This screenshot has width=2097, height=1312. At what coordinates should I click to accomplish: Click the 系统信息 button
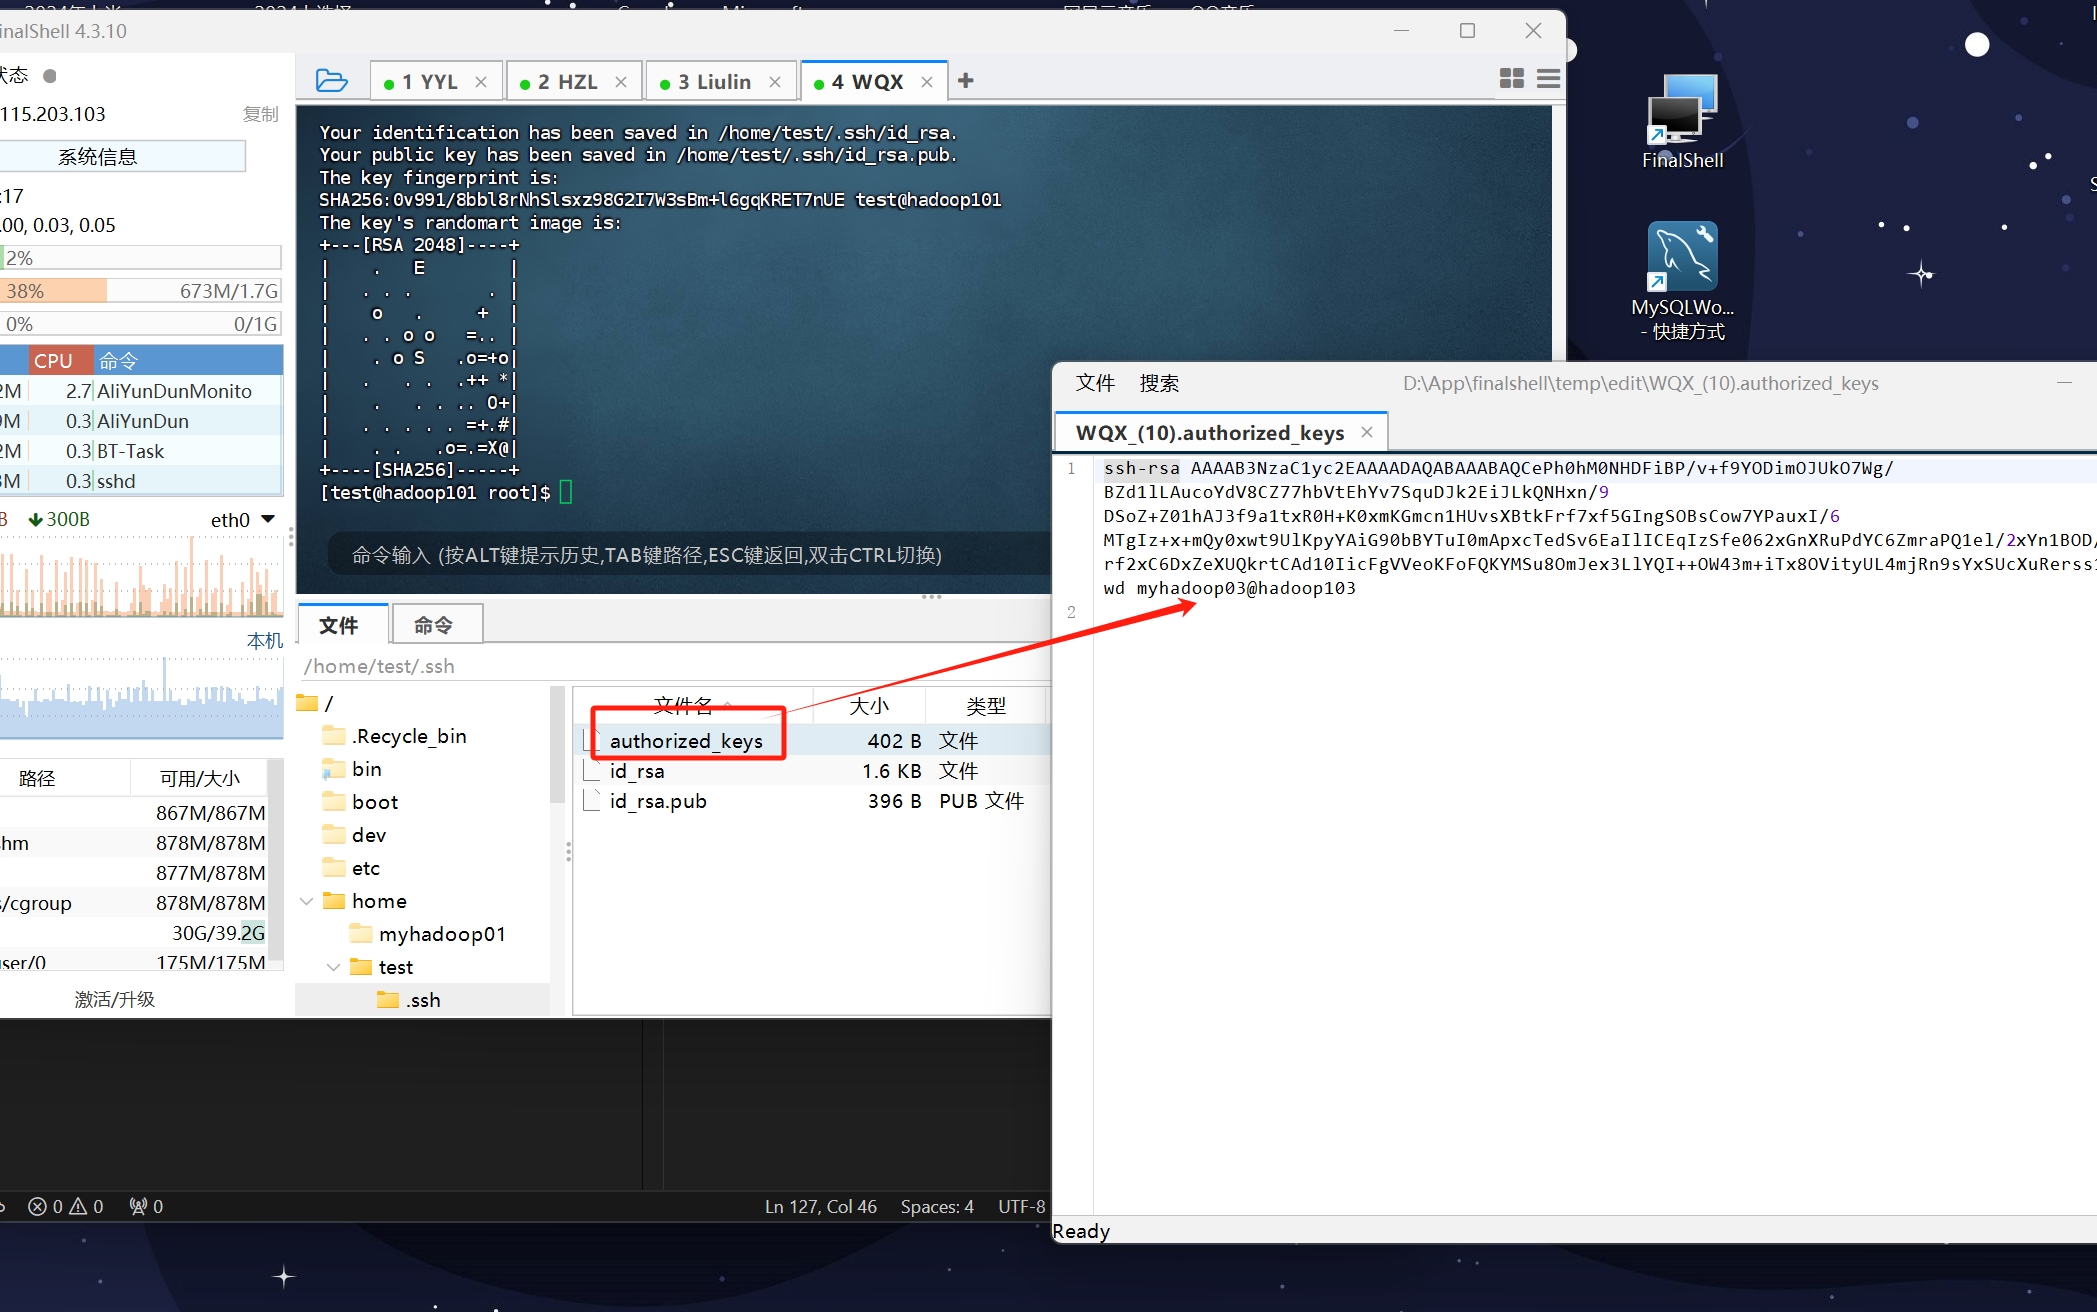pyautogui.click(x=122, y=156)
